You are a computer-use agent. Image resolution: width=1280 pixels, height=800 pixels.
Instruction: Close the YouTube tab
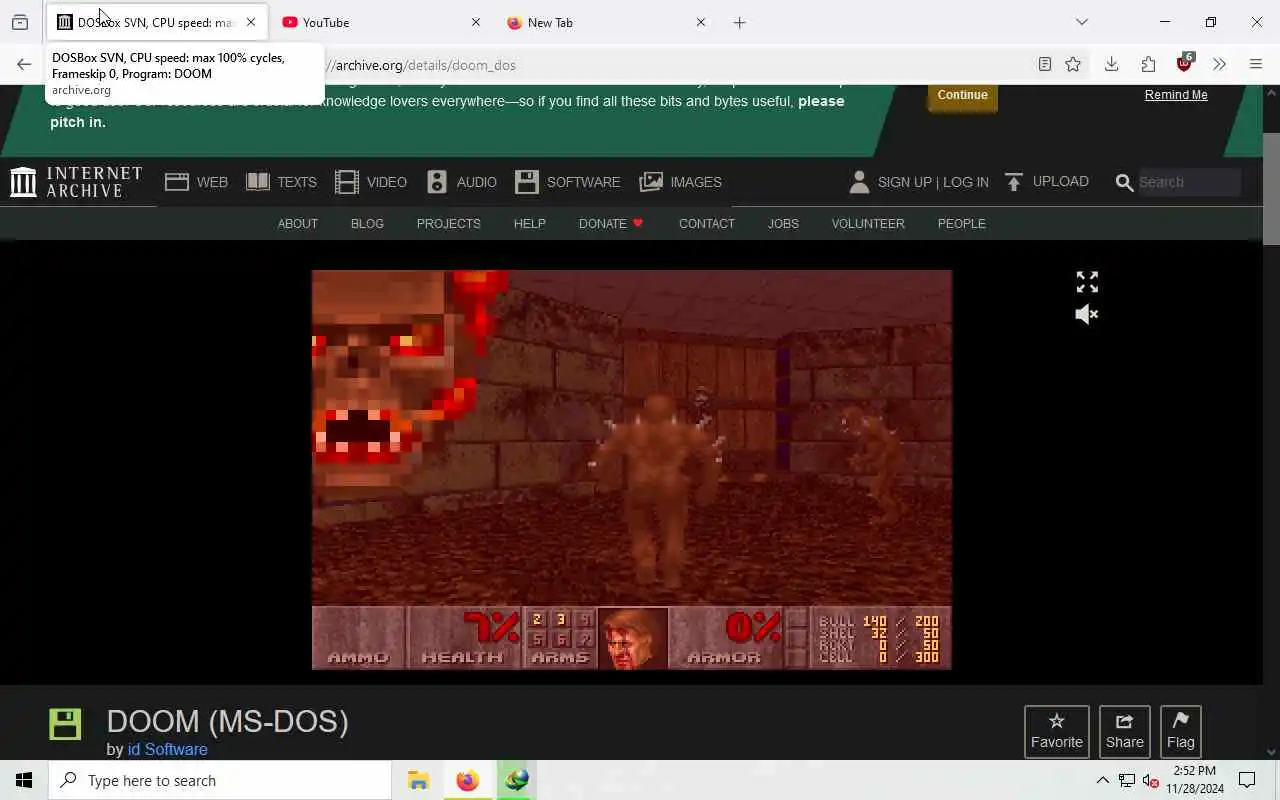pyautogui.click(x=476, y=22)
